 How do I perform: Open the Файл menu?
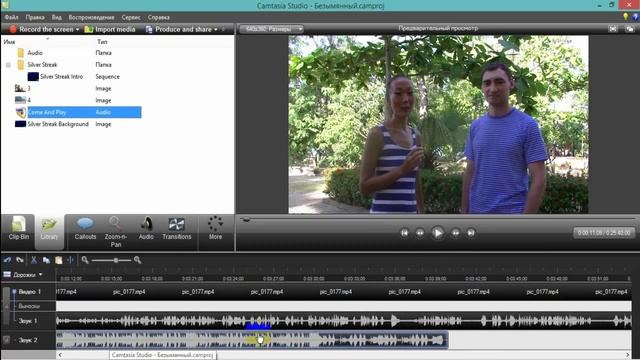[x=11, y=17]
